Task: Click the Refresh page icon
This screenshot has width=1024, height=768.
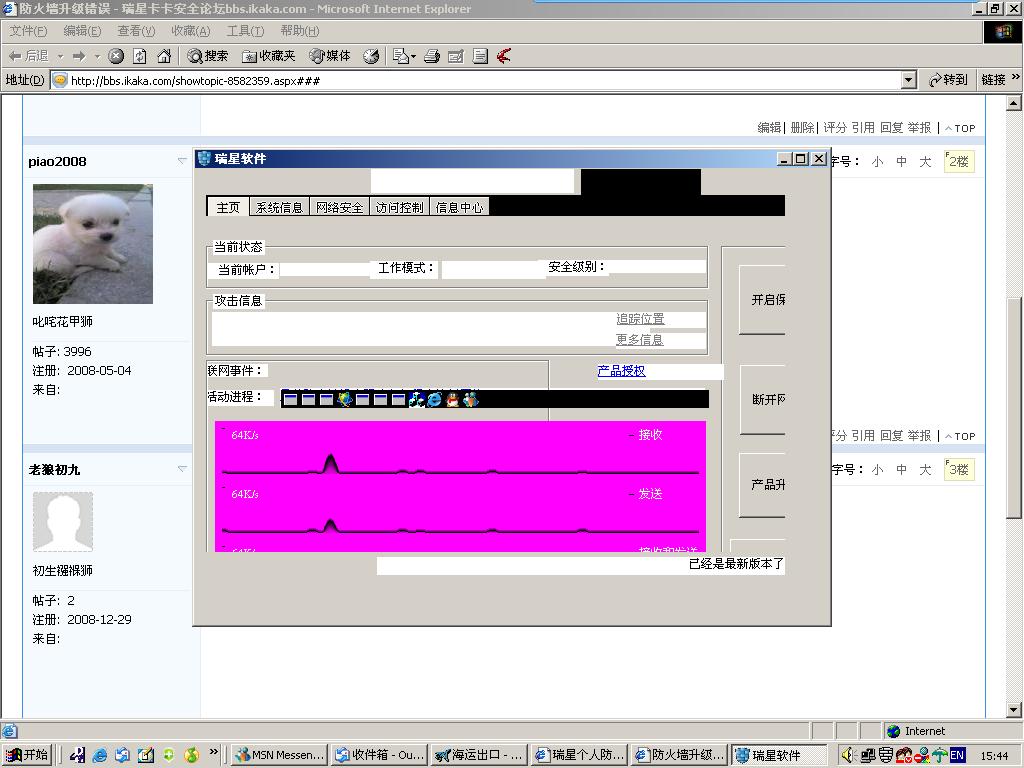Action: click(x=140, y=56)
